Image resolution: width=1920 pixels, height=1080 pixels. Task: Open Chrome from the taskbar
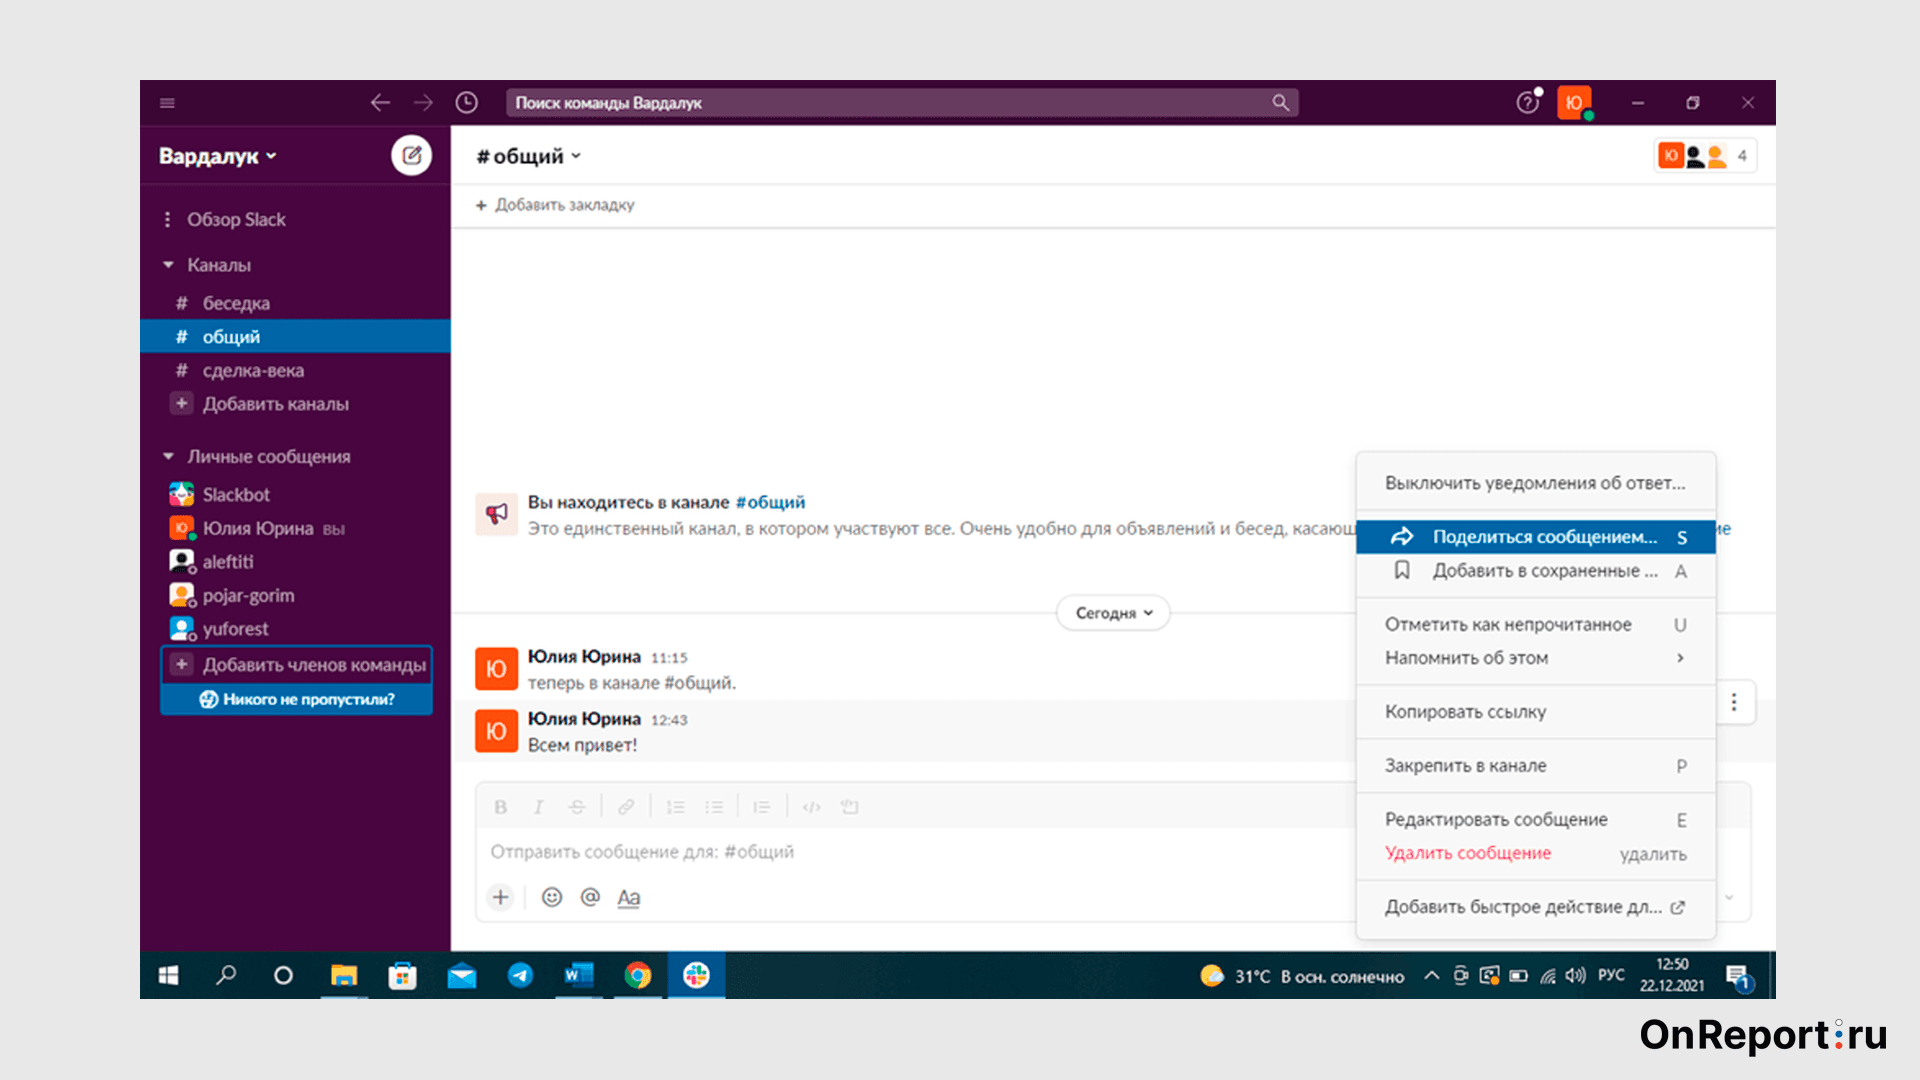pos(637,975)
